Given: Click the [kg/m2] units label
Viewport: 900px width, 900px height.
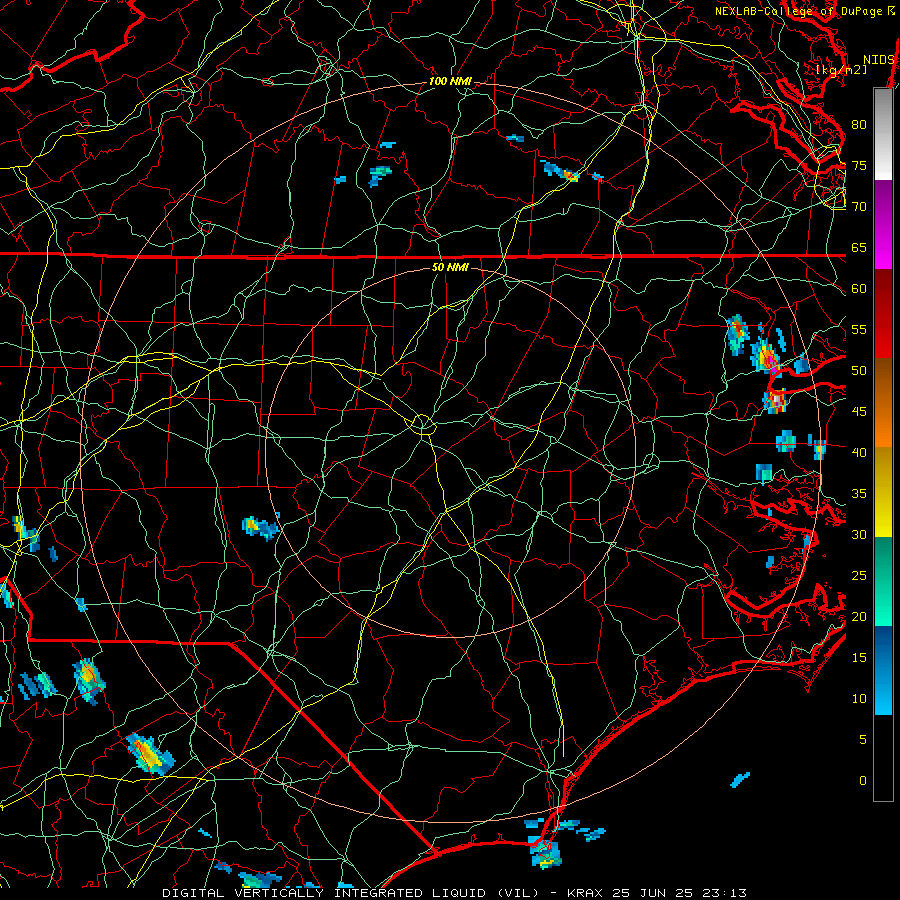Looking at the screenshot, I should click(841, 70).
